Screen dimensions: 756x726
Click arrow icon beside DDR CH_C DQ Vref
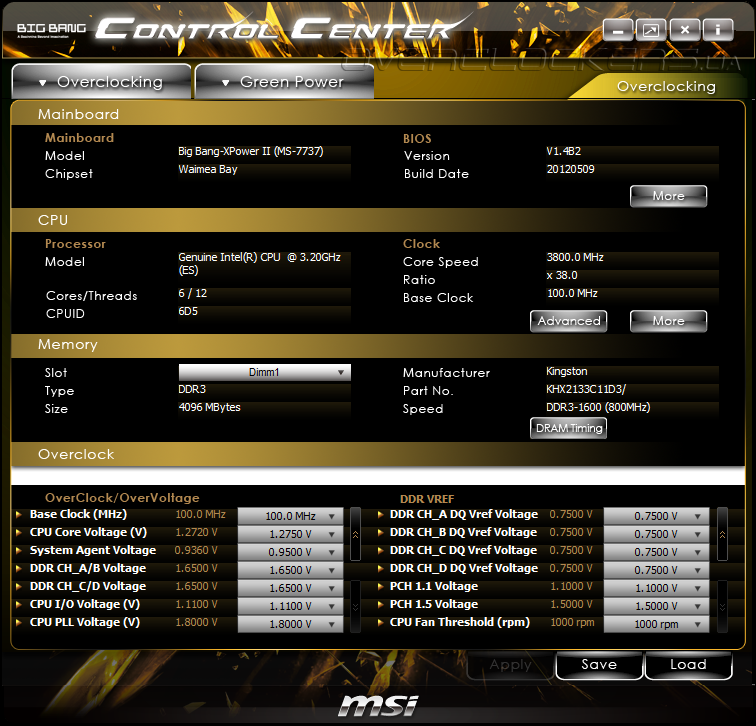click(x=380, y=551)
